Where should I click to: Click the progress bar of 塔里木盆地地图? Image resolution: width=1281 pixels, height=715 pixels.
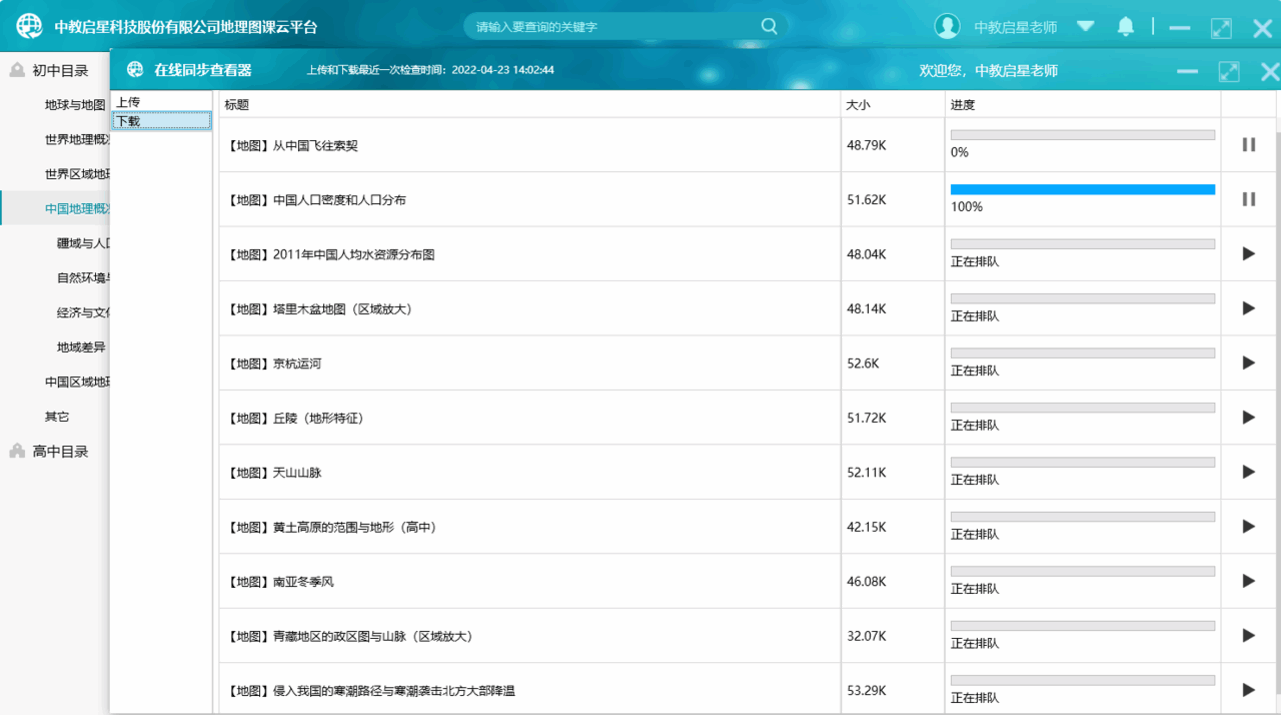tap(1082, 299)
